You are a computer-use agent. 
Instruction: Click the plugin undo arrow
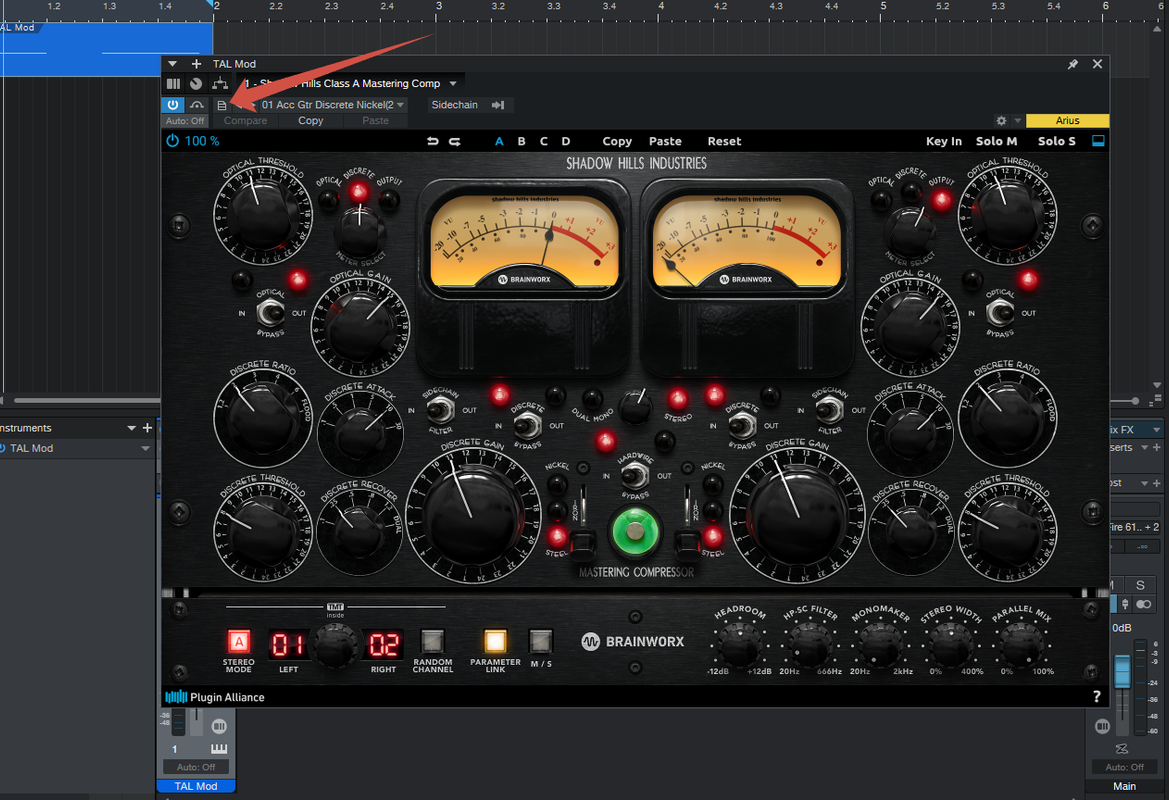click(x=432, y=141)
